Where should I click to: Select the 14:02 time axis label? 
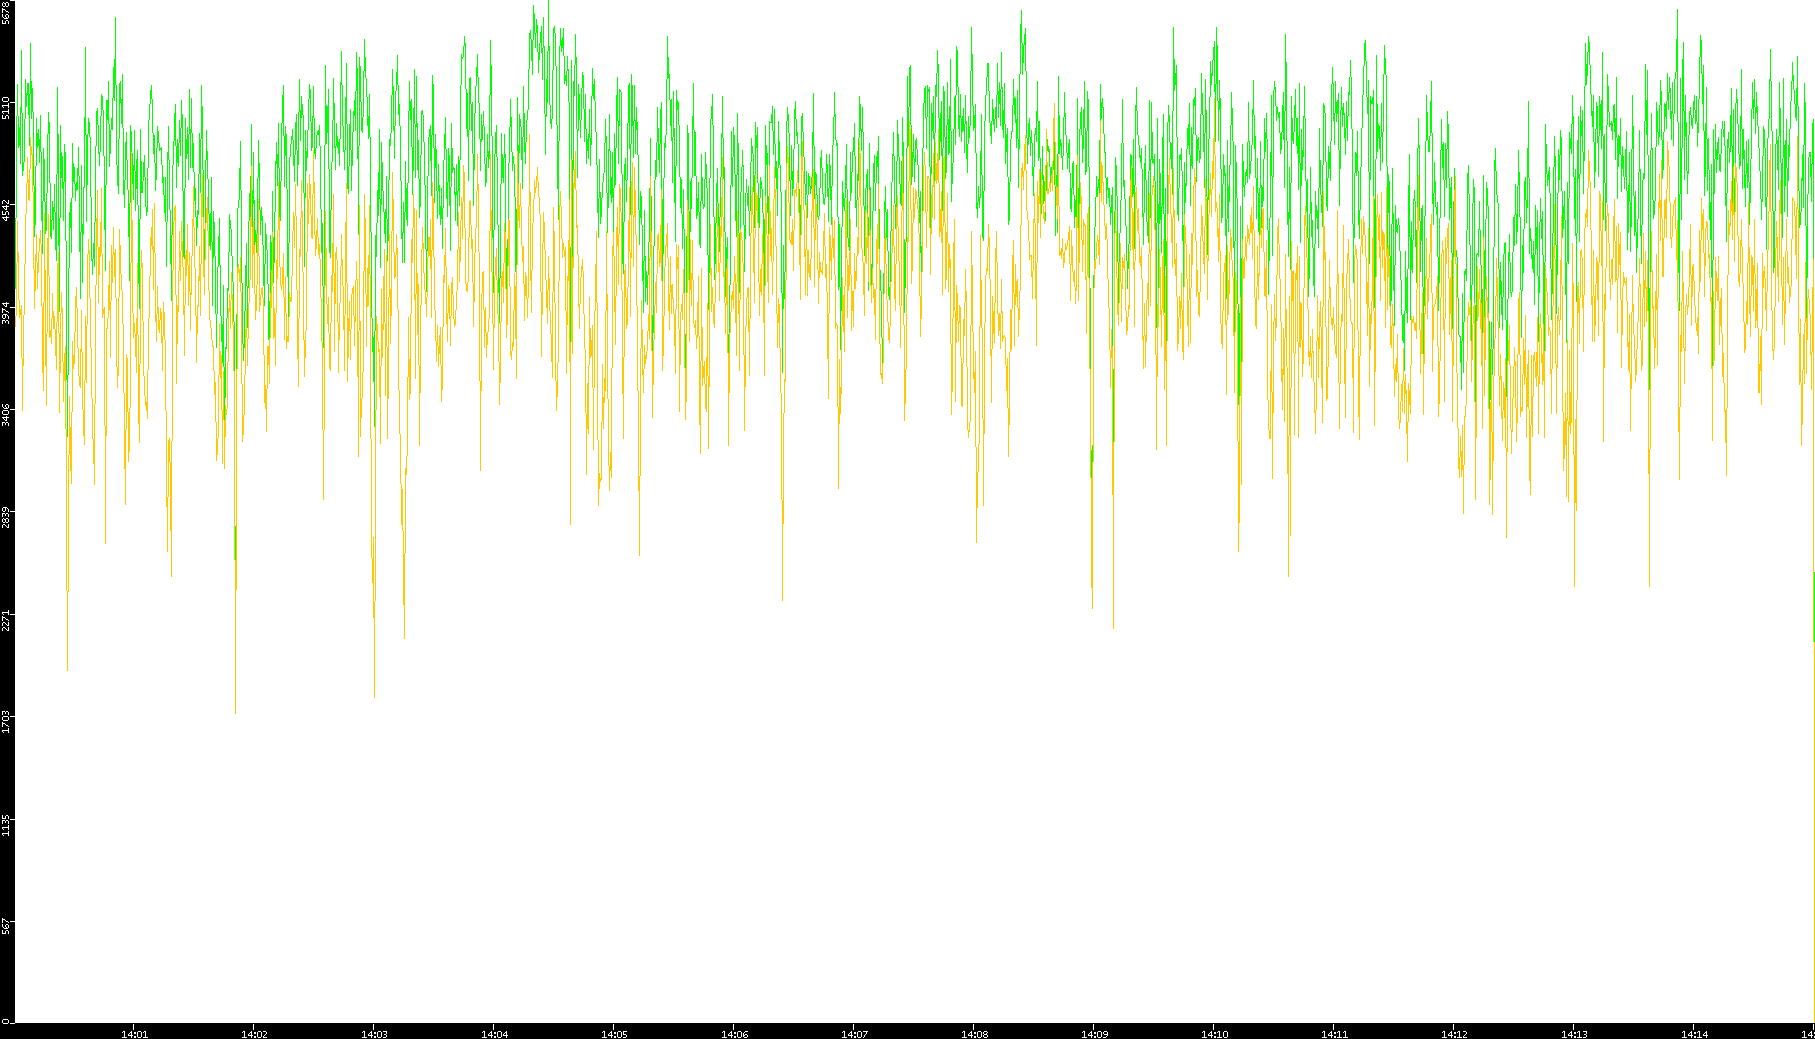tap(254, 1034)
